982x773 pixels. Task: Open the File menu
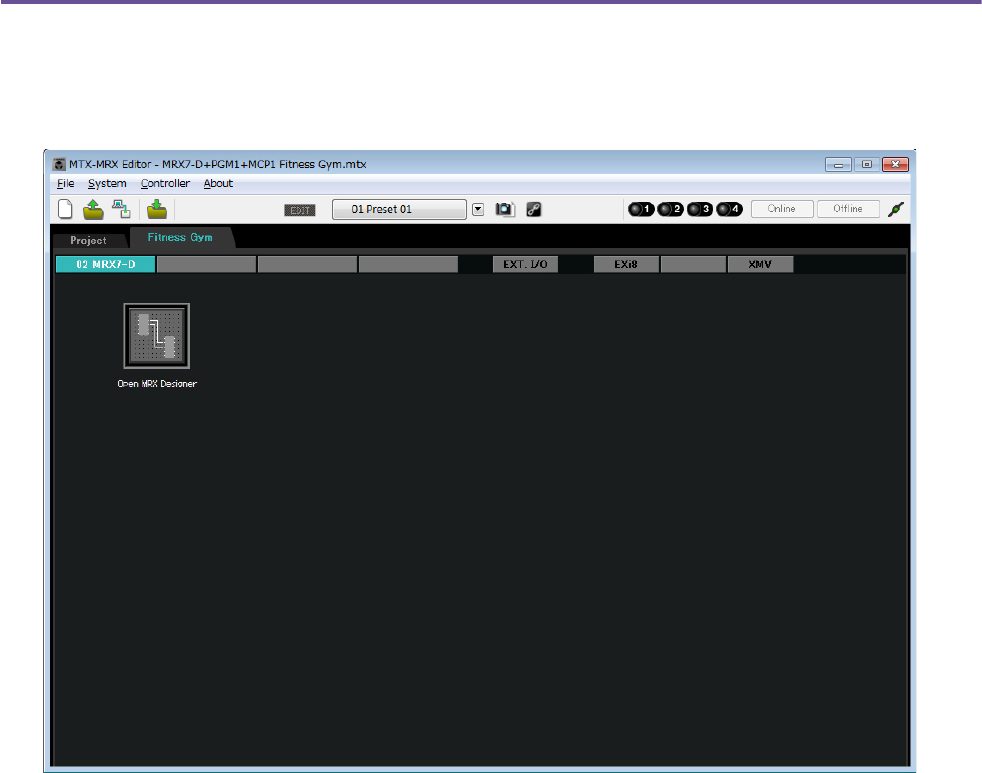pyautogui.click(x=66, y=184)
